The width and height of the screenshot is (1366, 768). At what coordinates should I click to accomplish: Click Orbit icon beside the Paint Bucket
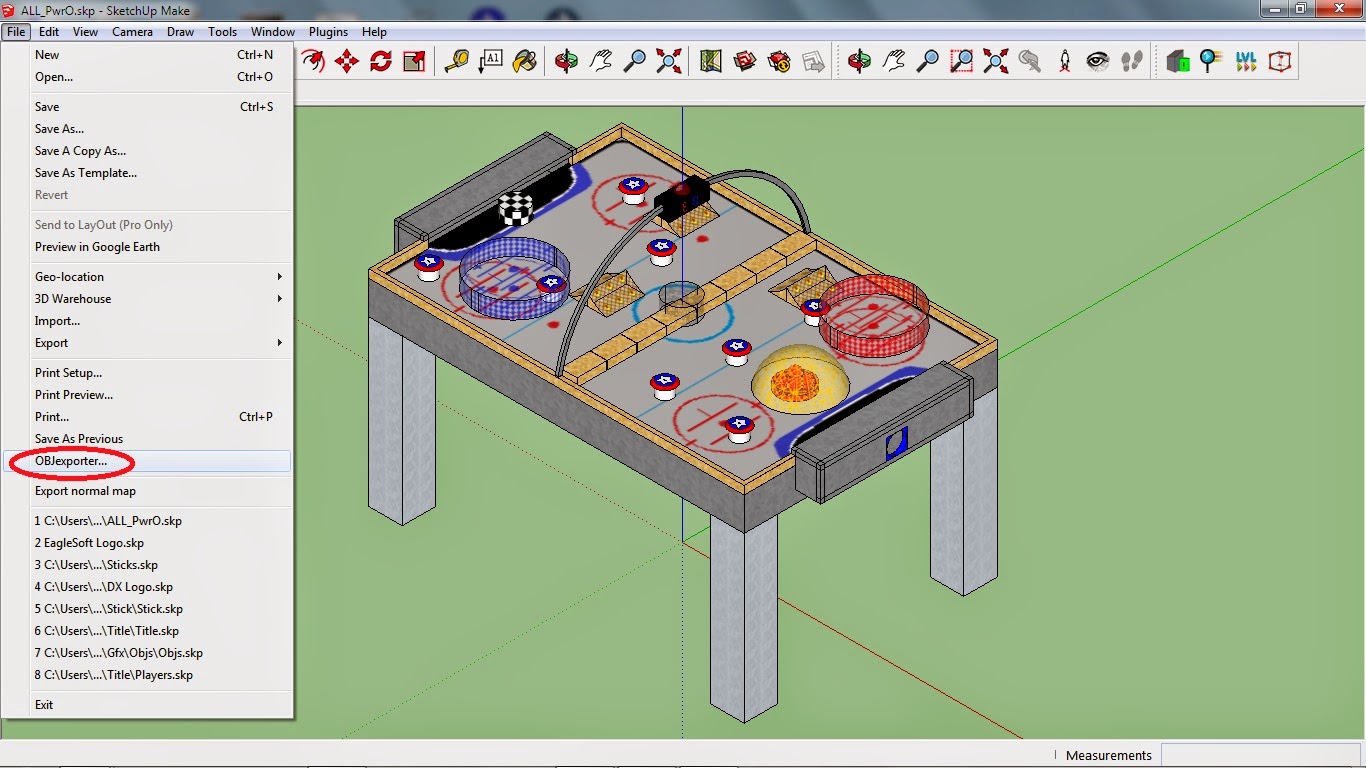567,61
